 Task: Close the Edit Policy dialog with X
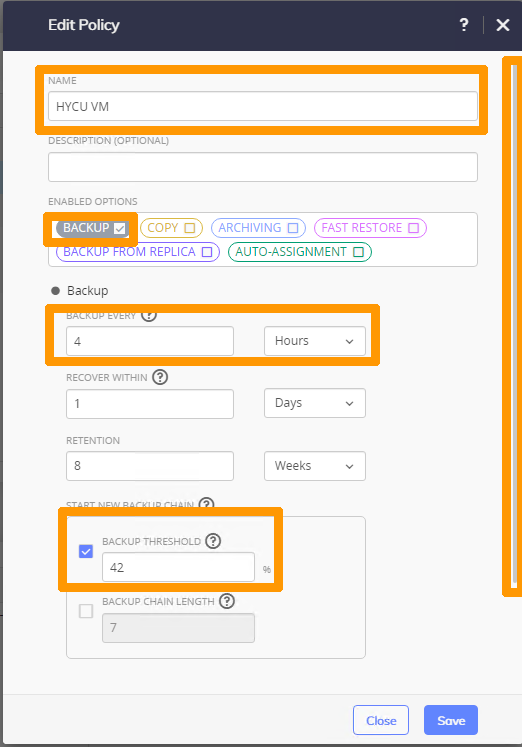(503, 25)
